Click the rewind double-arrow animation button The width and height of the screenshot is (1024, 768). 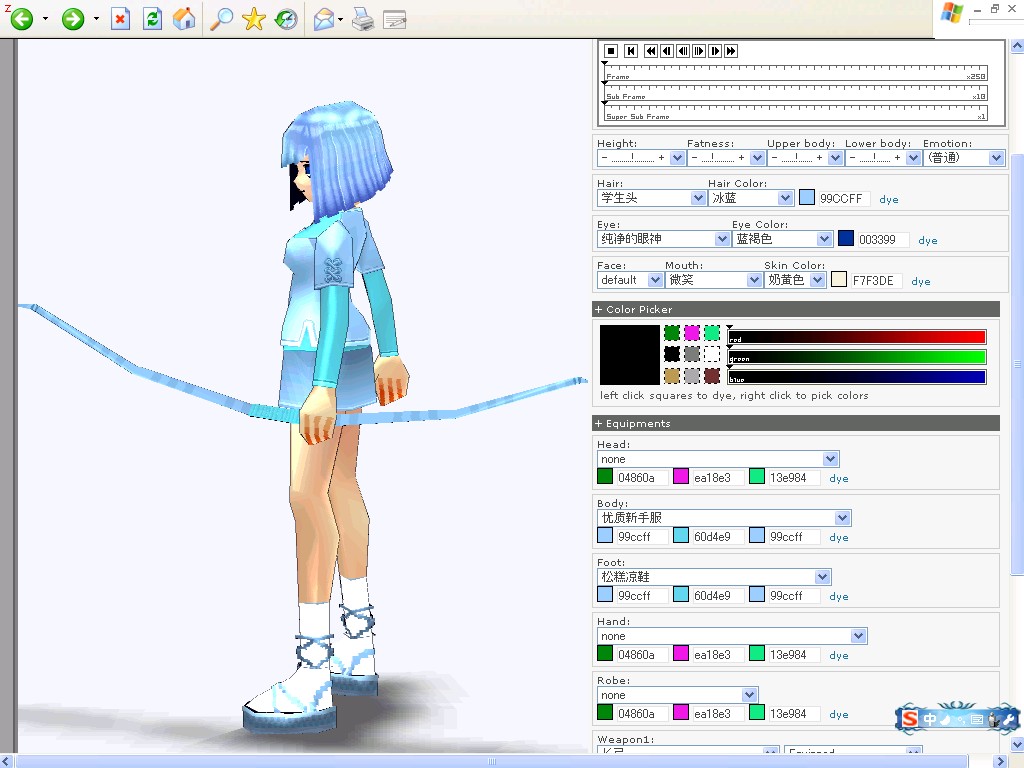point(650,51)
